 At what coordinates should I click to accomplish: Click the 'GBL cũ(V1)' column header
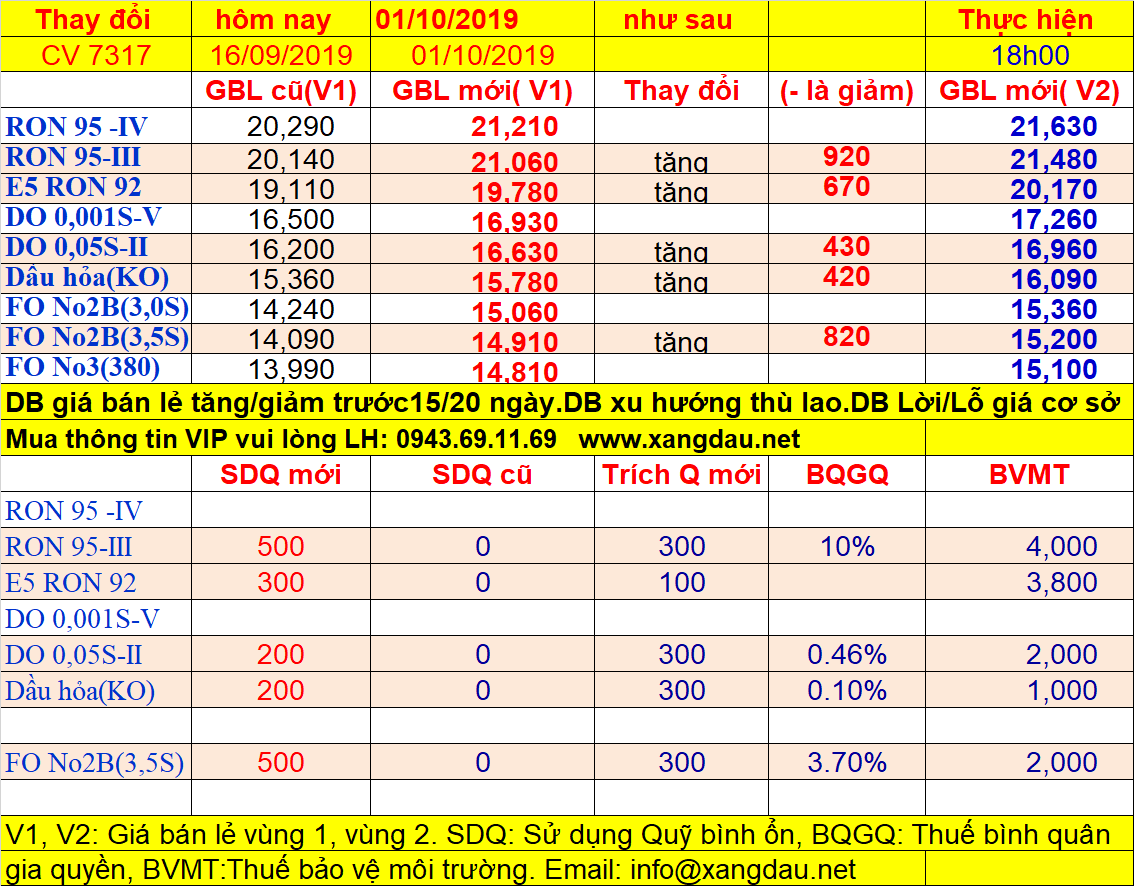[281, 91]
